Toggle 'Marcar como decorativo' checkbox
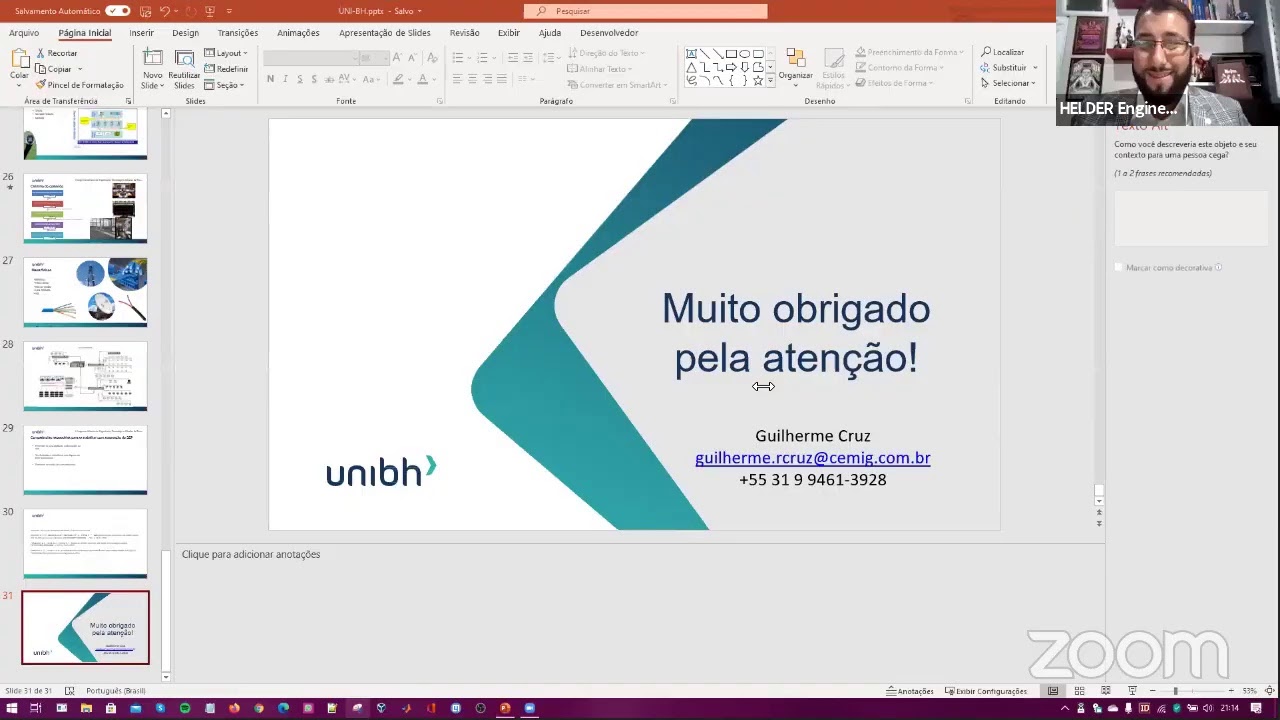1280x720 pixels. click(1119, 268)
